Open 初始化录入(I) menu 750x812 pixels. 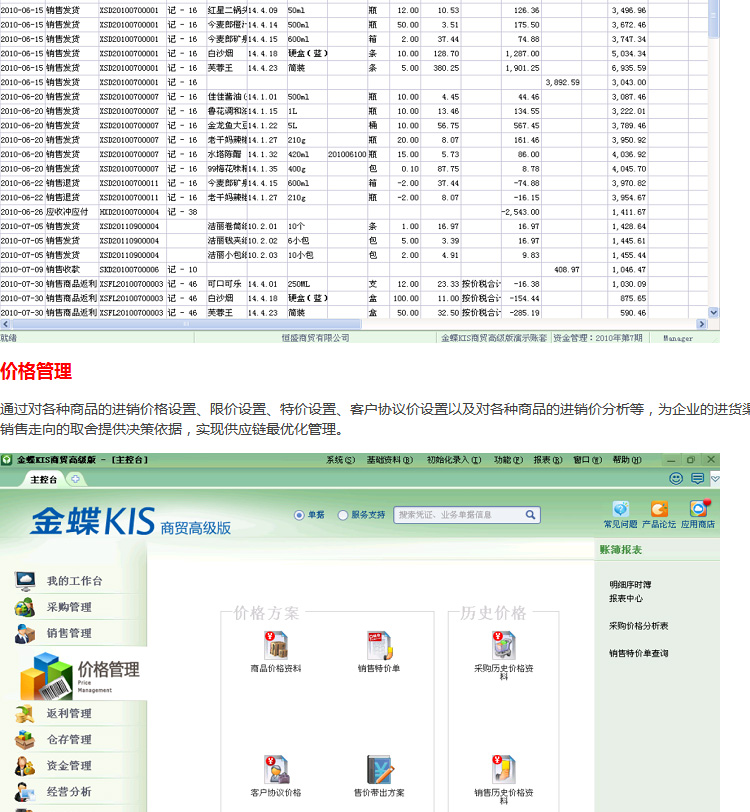454,460
